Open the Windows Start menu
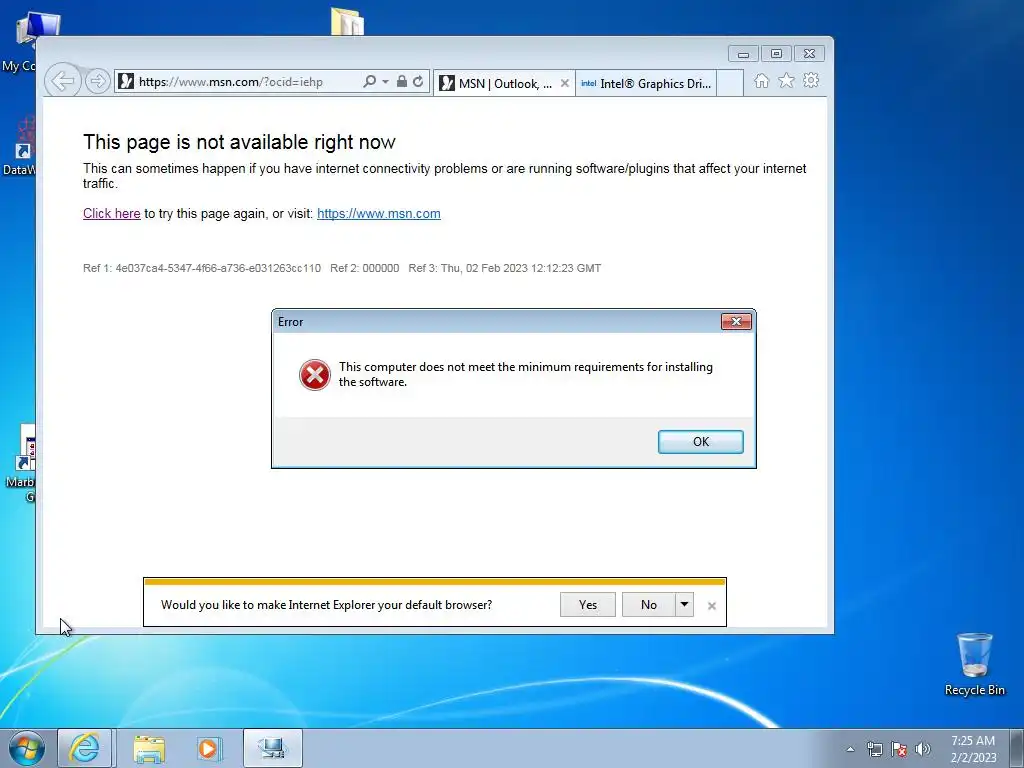Viewport: 1024px width, 768px height. tap(27, 748)
